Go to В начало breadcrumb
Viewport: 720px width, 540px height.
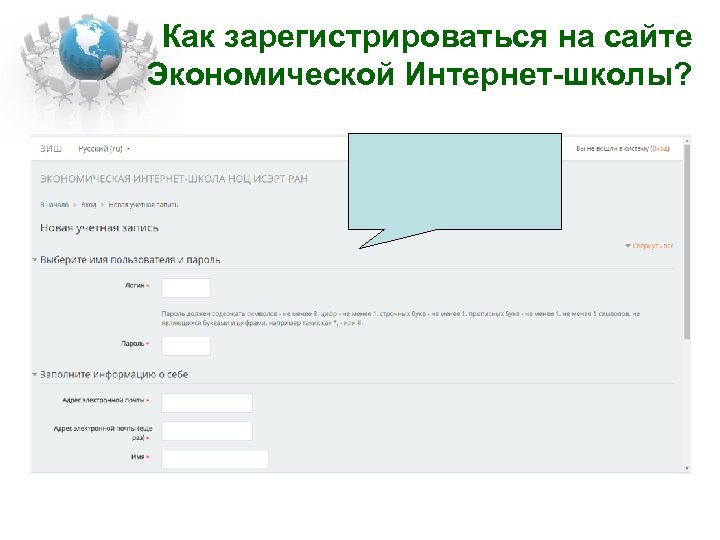(x=54, y=205)
